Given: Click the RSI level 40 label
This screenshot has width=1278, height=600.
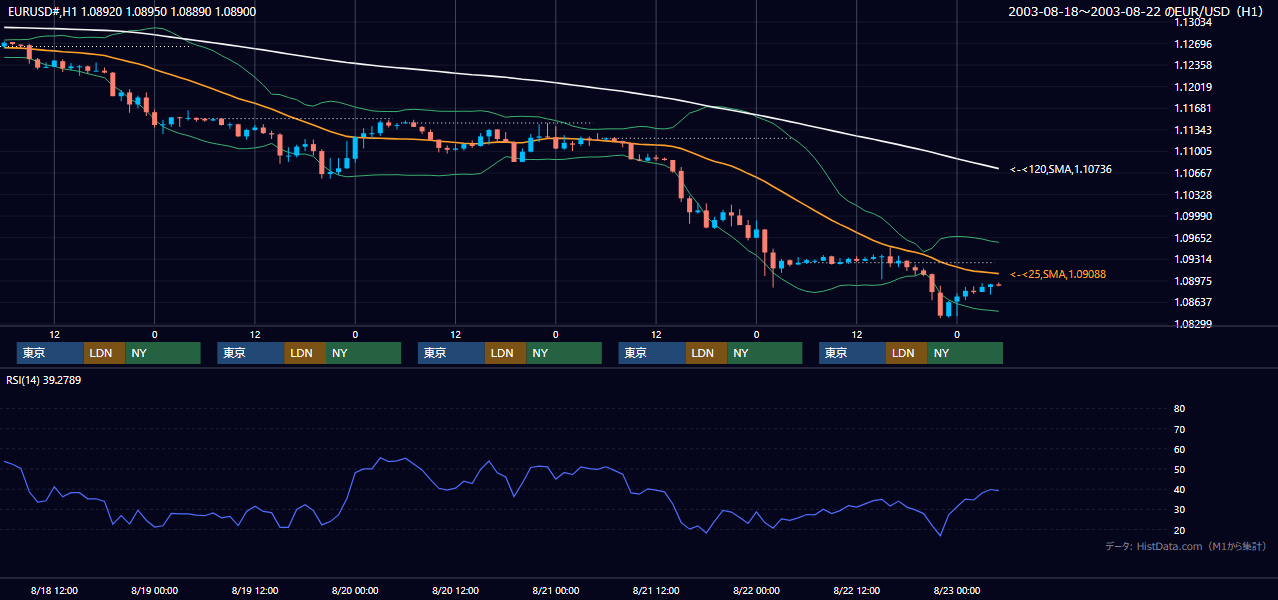Looking at the screenshot, I should click(x=1179, y=489).
